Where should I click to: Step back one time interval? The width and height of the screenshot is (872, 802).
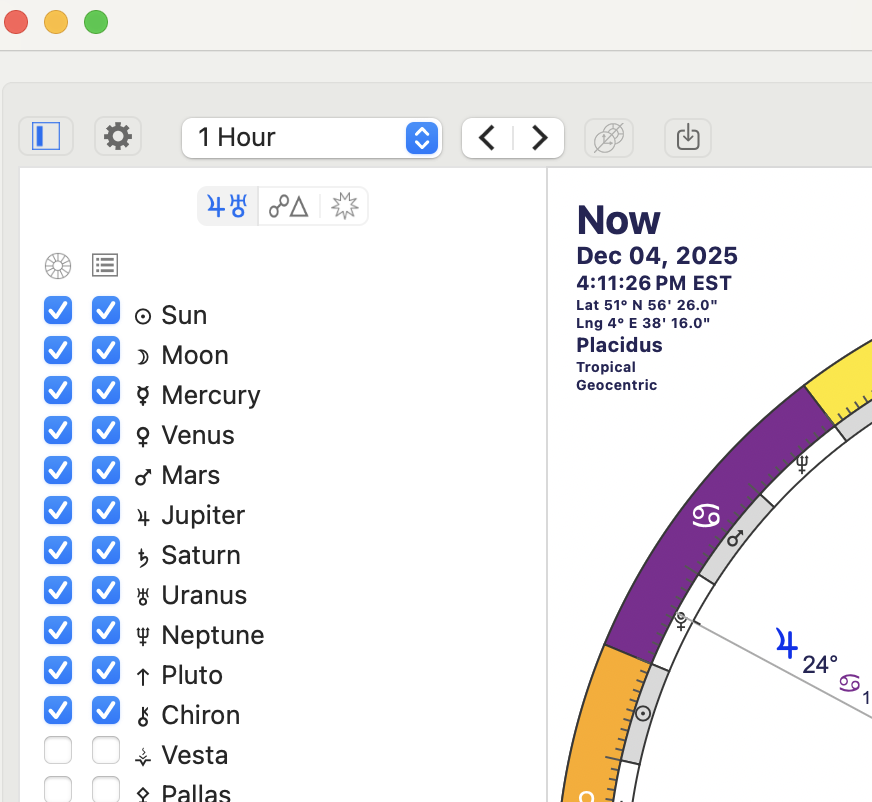487,138
